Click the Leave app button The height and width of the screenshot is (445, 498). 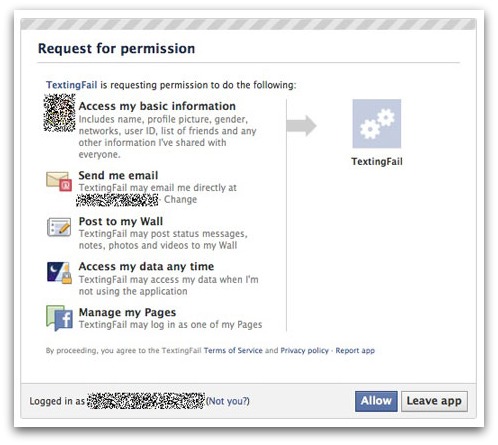pos(434,401)
